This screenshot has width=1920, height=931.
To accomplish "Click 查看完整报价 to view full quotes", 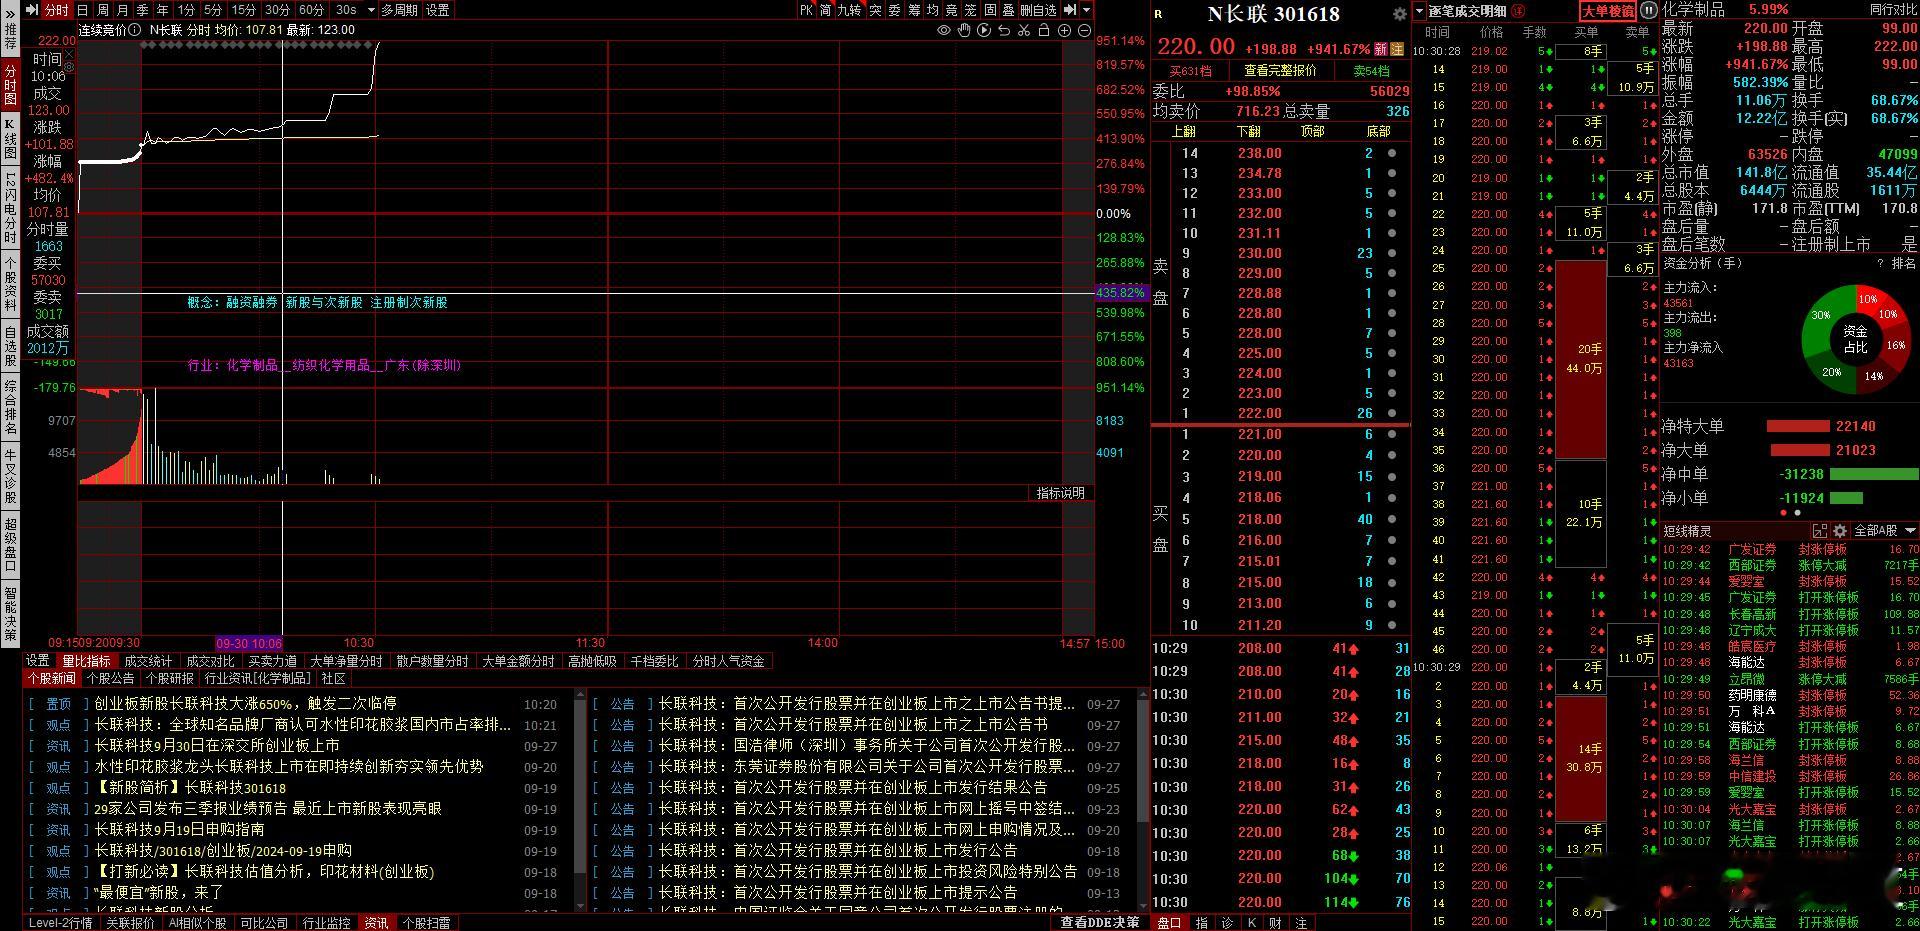I will click(x=1280, y=71).
